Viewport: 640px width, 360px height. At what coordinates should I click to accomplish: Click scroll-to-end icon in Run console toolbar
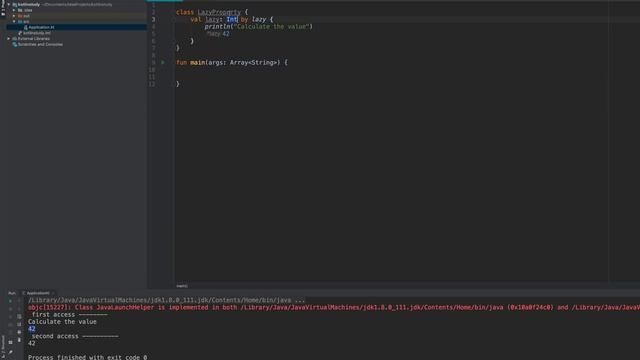click(x=19, y=324)
